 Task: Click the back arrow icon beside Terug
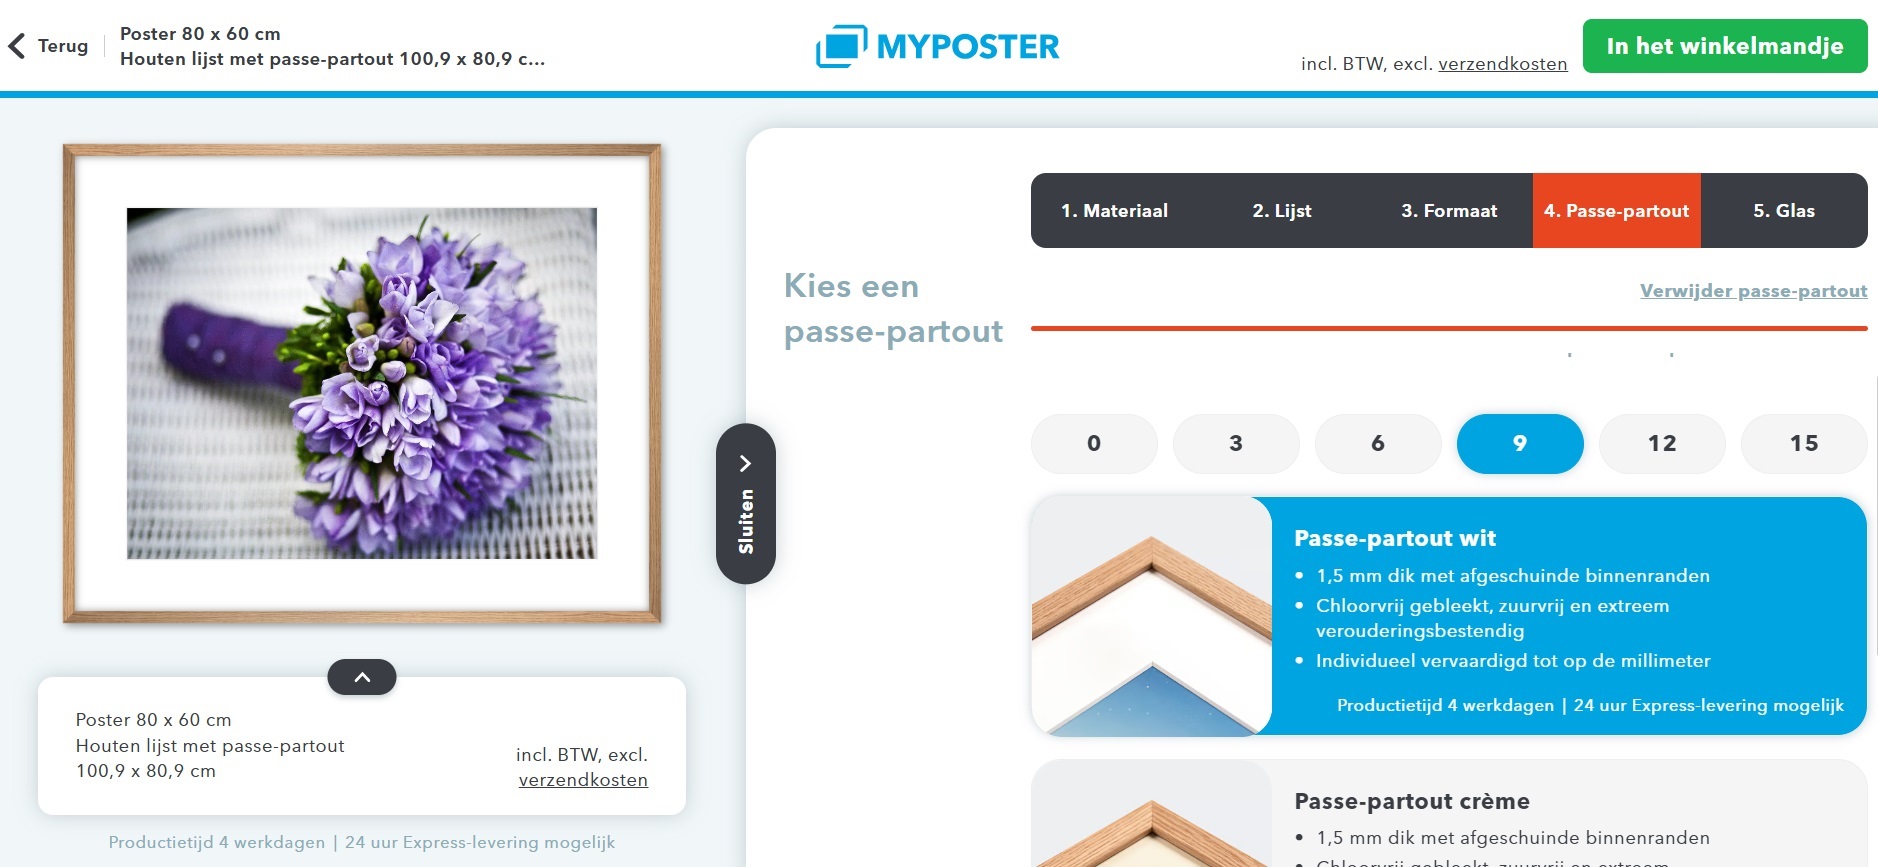tap(17, 46)
